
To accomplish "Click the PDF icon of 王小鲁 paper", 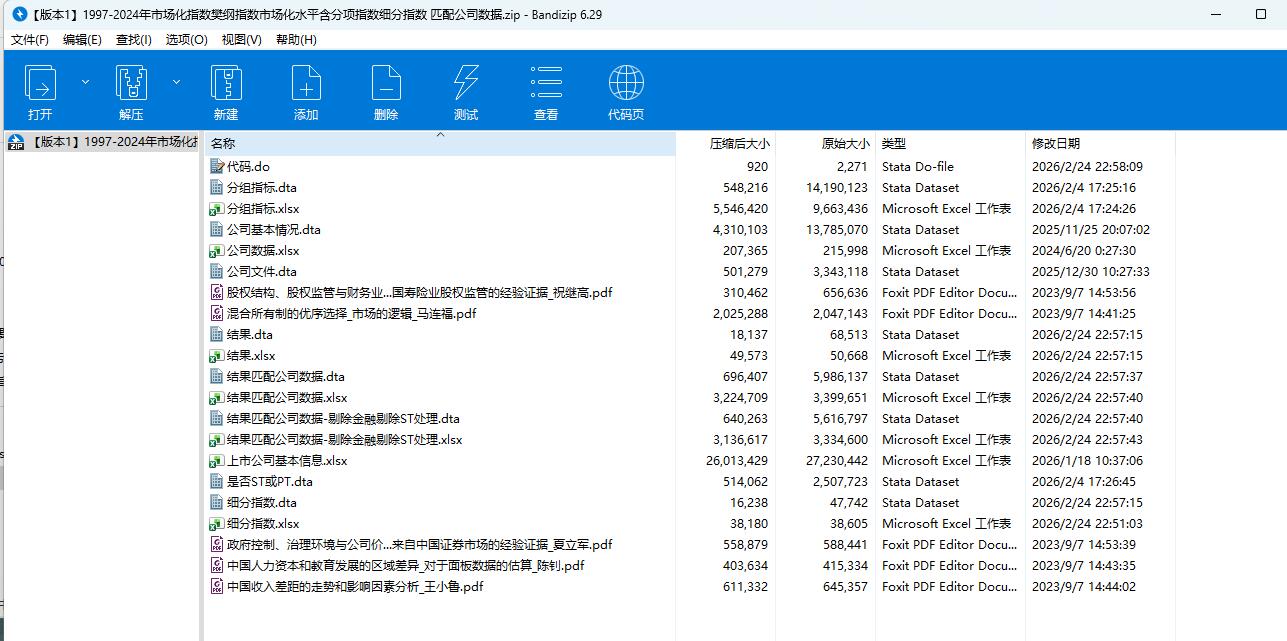I will tap(217, 587).
